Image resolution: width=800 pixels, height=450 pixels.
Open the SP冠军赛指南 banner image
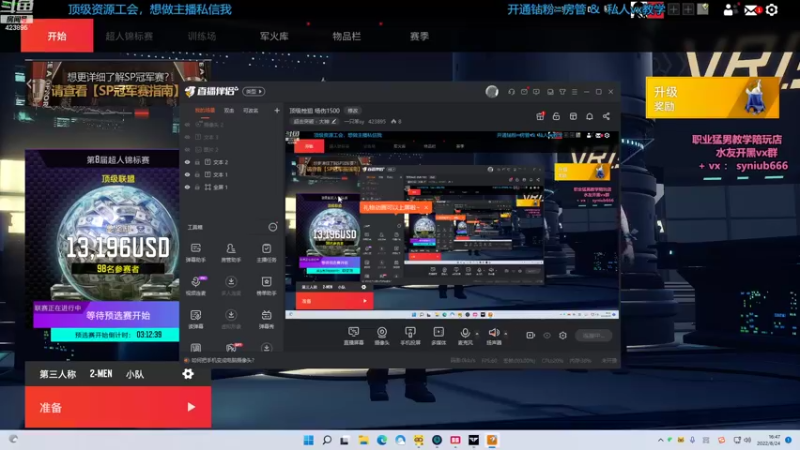point(118,84)
